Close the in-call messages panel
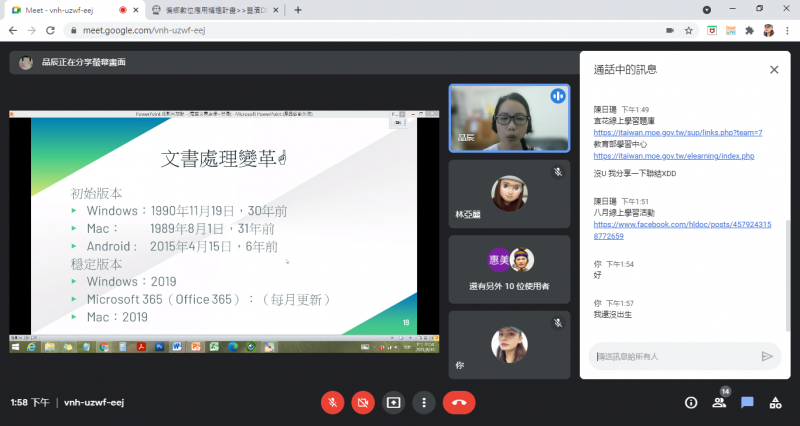 click(773, 70)
